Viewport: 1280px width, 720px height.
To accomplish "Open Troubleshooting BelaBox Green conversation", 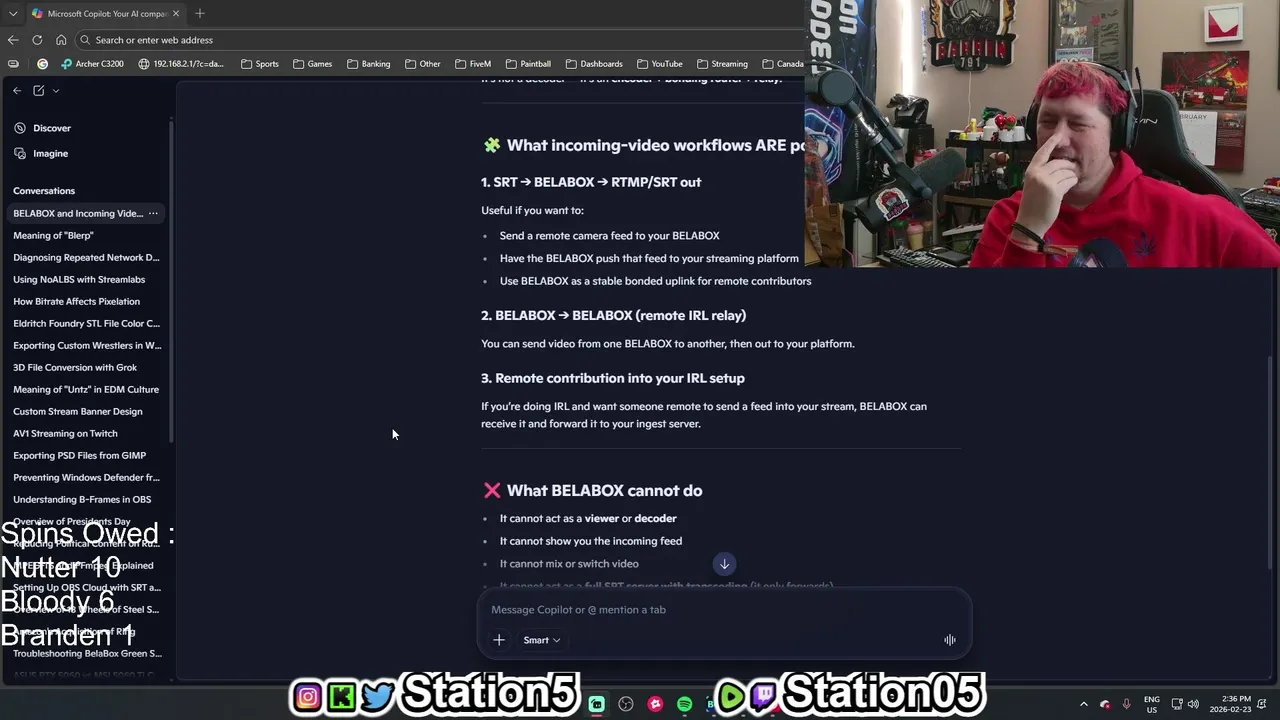I will click(x=87, y=653).
